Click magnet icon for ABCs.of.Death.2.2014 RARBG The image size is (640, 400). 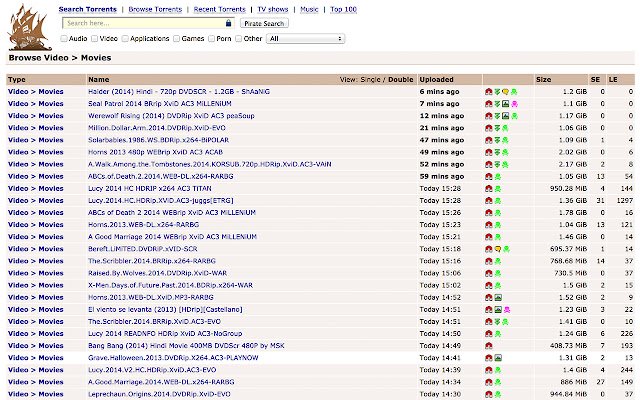click(x=489, y=176)
